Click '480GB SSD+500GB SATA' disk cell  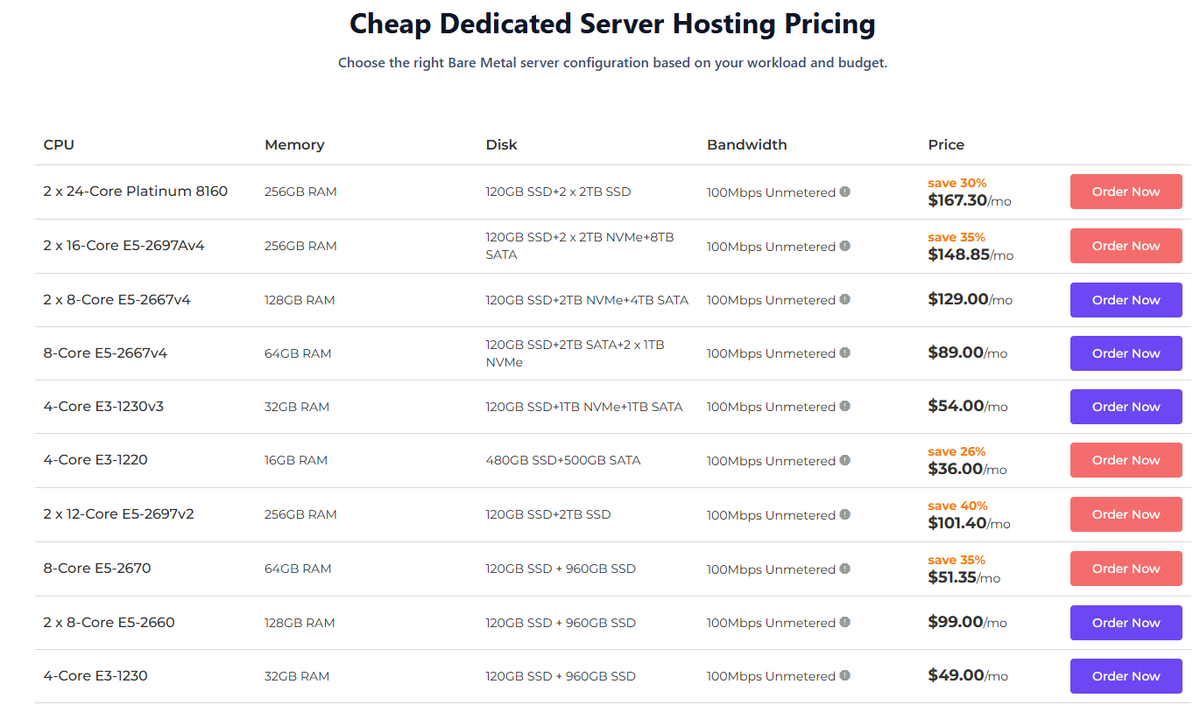point(563,460)
